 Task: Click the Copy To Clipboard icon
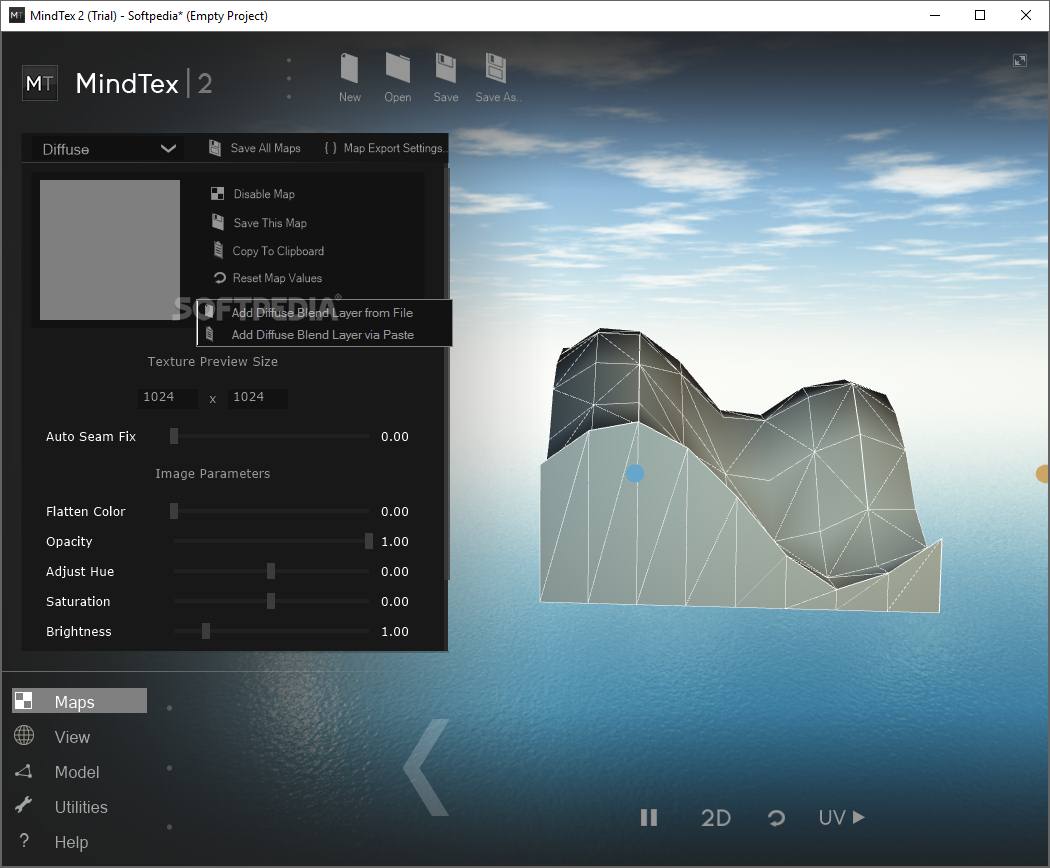218,250
